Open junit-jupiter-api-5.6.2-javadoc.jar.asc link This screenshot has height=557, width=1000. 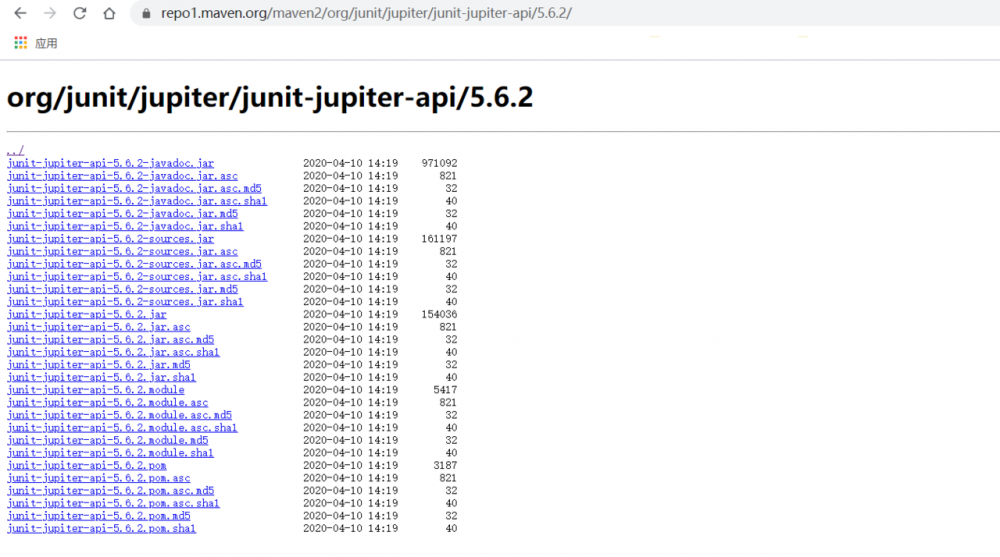122,176
